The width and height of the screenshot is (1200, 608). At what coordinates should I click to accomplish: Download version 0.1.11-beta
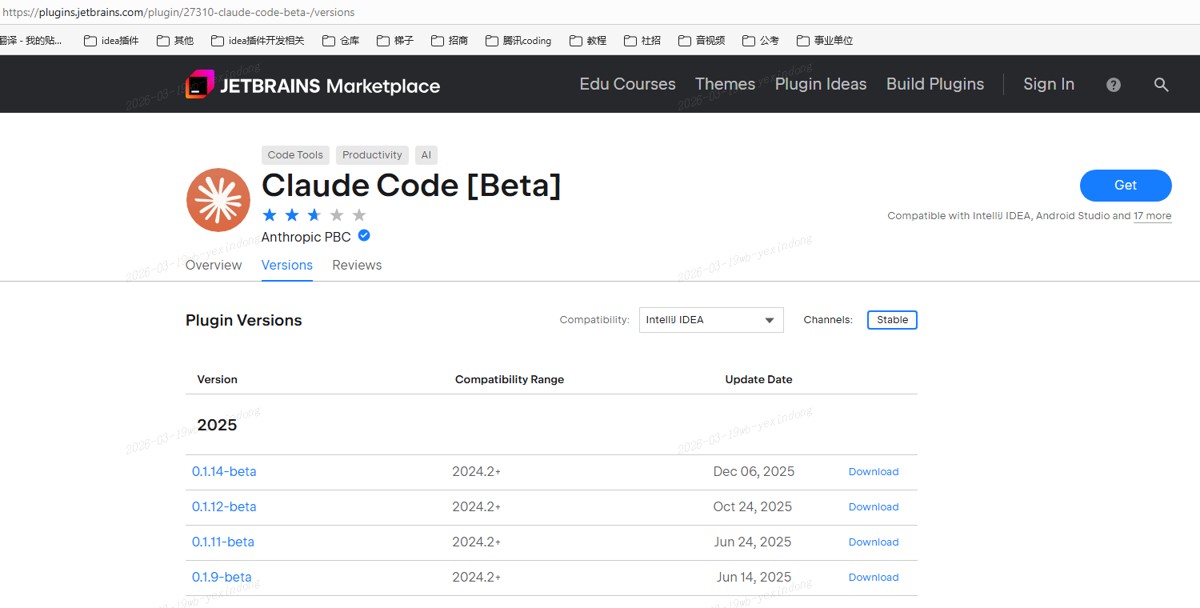(x=873, y=542)
